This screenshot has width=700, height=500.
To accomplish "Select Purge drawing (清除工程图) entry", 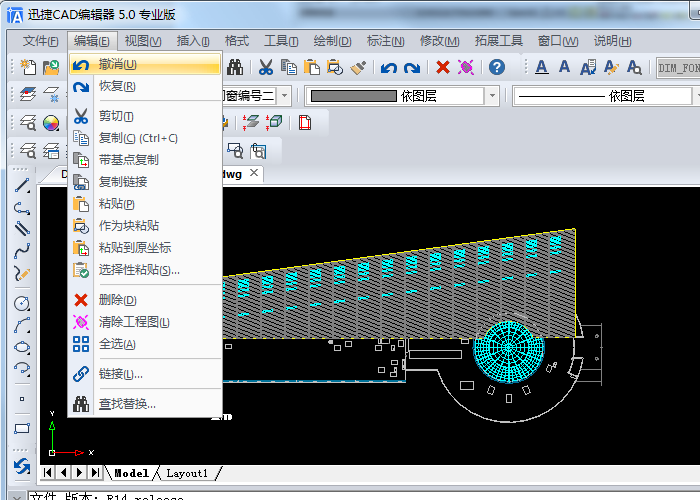I will (x=145, y=322).
